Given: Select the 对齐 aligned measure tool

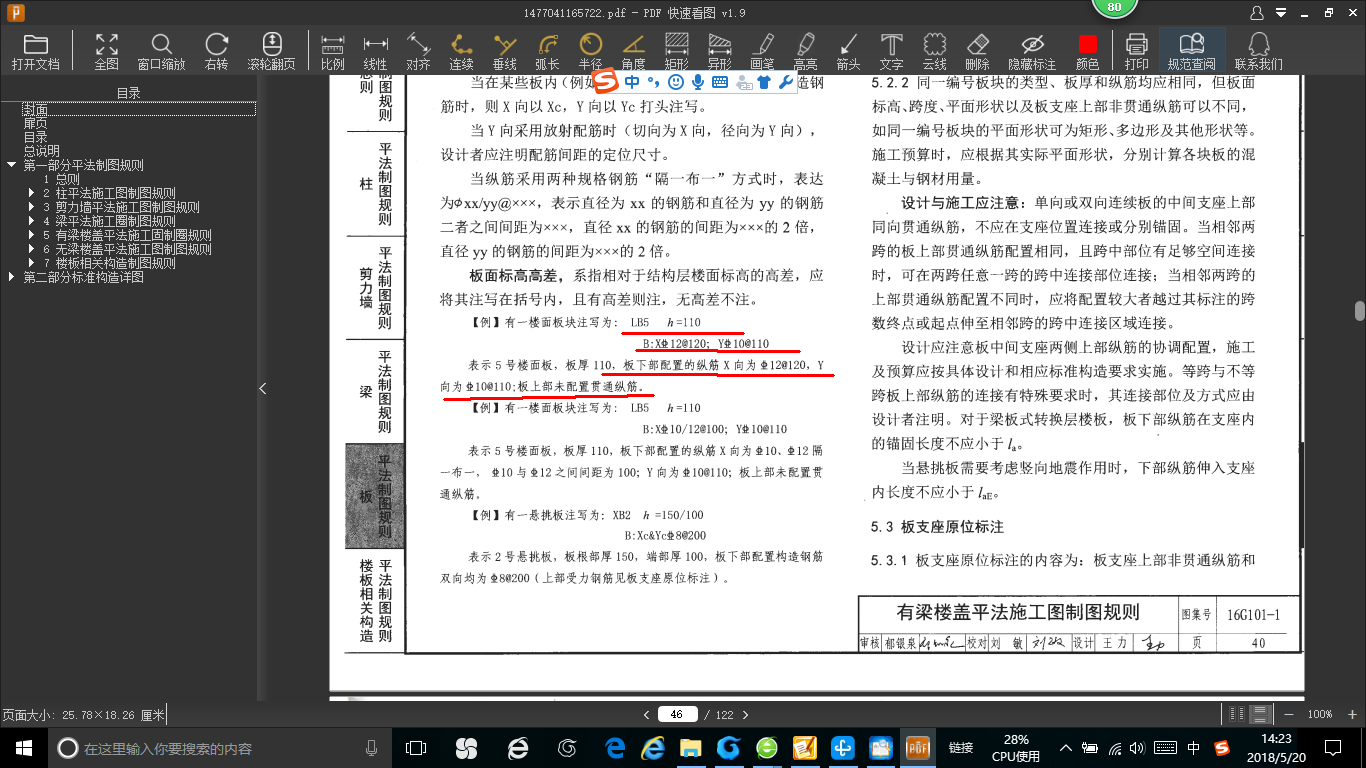Looking at the screenshot, I should pos(419,51).
